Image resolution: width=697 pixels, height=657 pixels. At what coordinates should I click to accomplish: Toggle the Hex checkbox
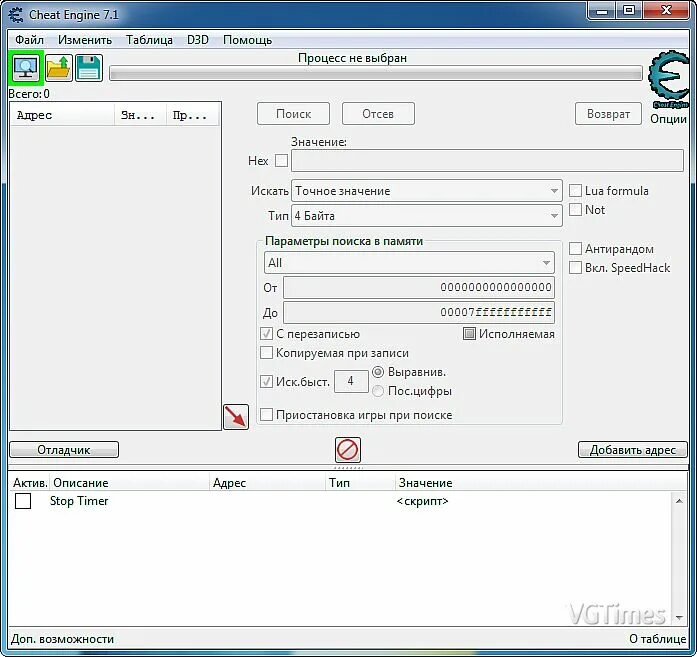coord(281,160)
